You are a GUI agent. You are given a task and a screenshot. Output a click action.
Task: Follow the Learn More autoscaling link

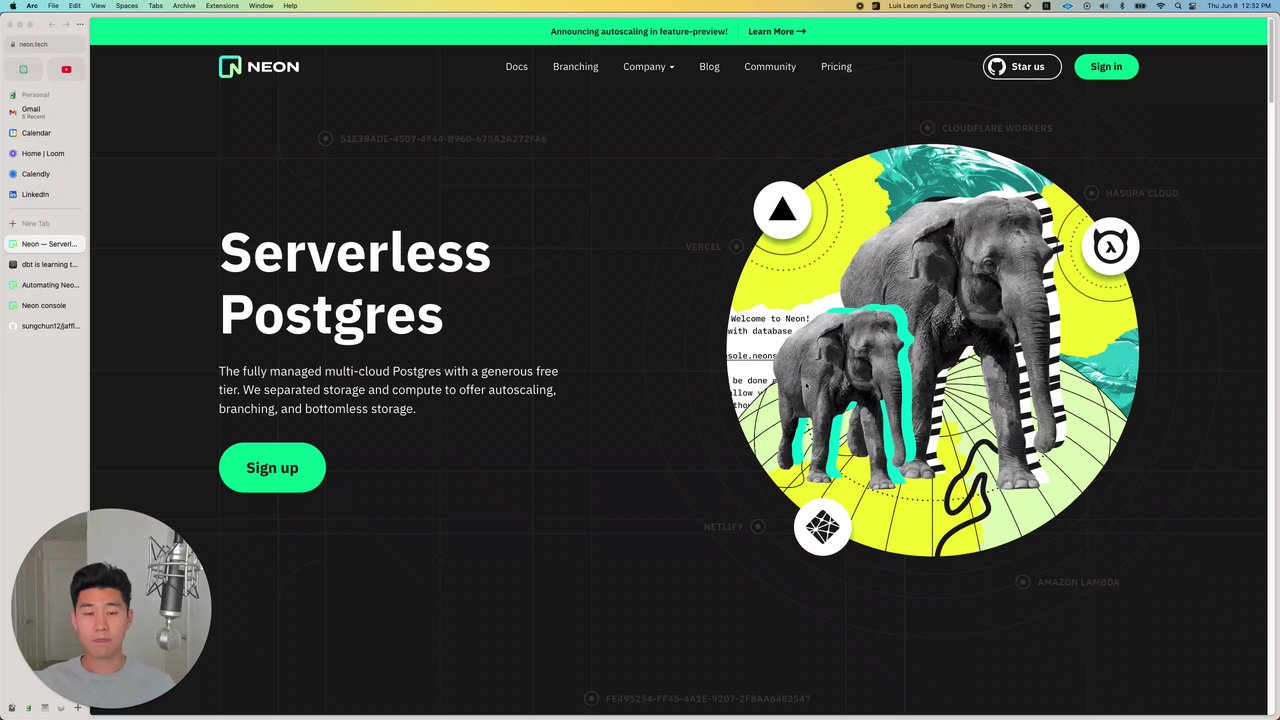[x=777, y=31]
